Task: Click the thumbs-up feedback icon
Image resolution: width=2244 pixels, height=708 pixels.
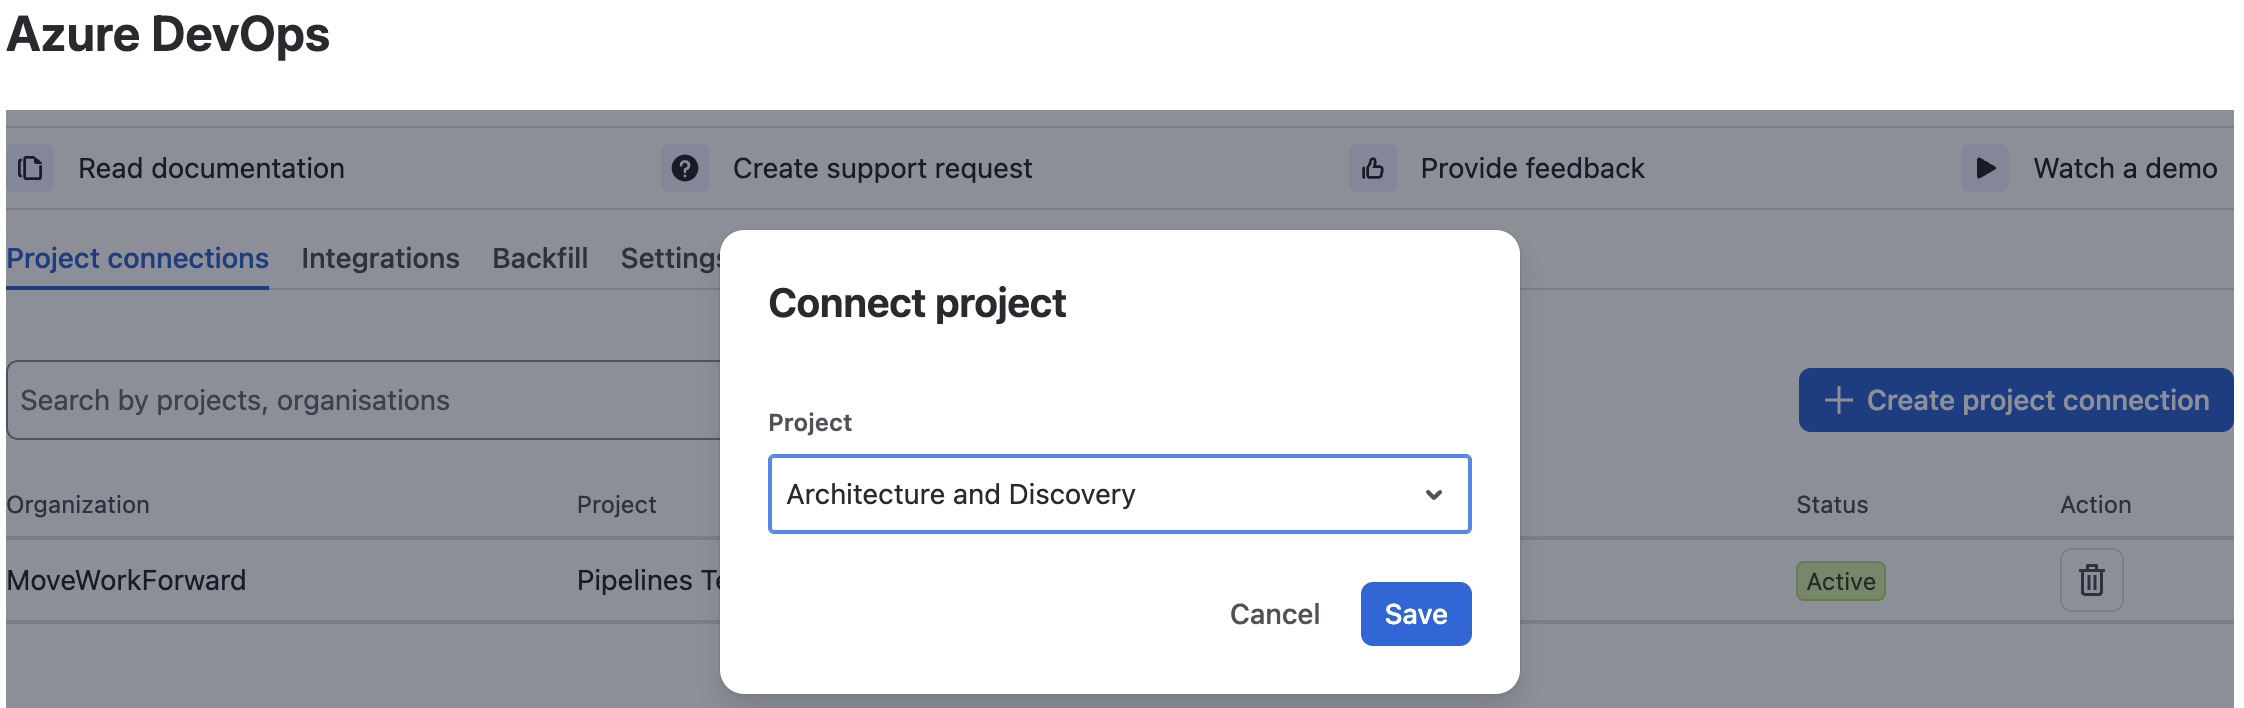Action: point(1373,168)
